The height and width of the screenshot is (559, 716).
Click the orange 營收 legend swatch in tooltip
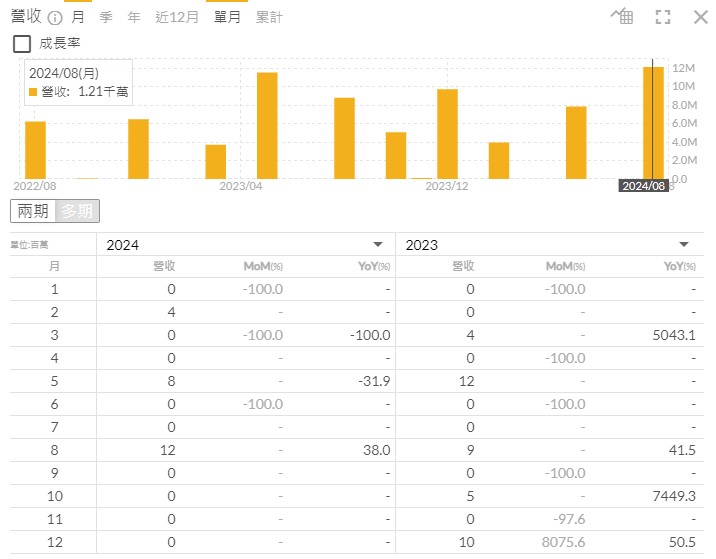point(33,92)
